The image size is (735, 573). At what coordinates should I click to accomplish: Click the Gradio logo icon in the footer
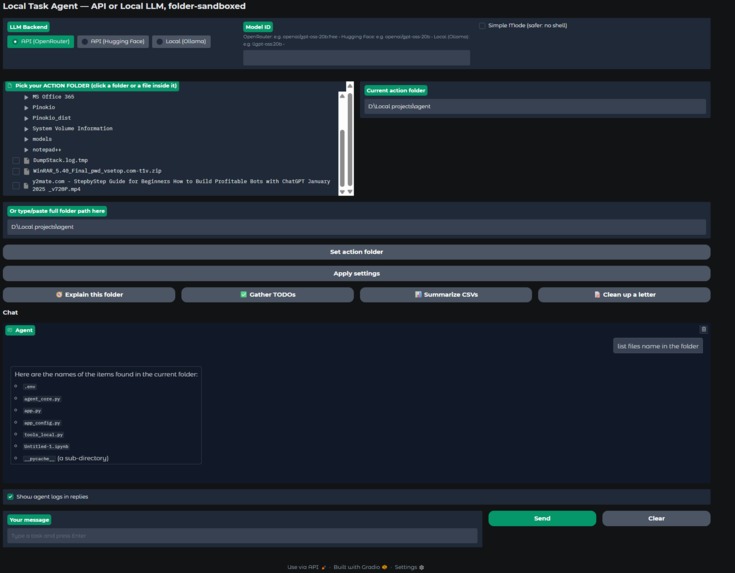pyautogui.click(x=384, y=567)
